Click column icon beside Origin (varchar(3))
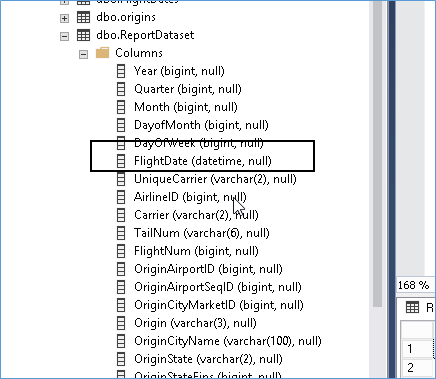The image size is (436, 379). tap(121, 323)
